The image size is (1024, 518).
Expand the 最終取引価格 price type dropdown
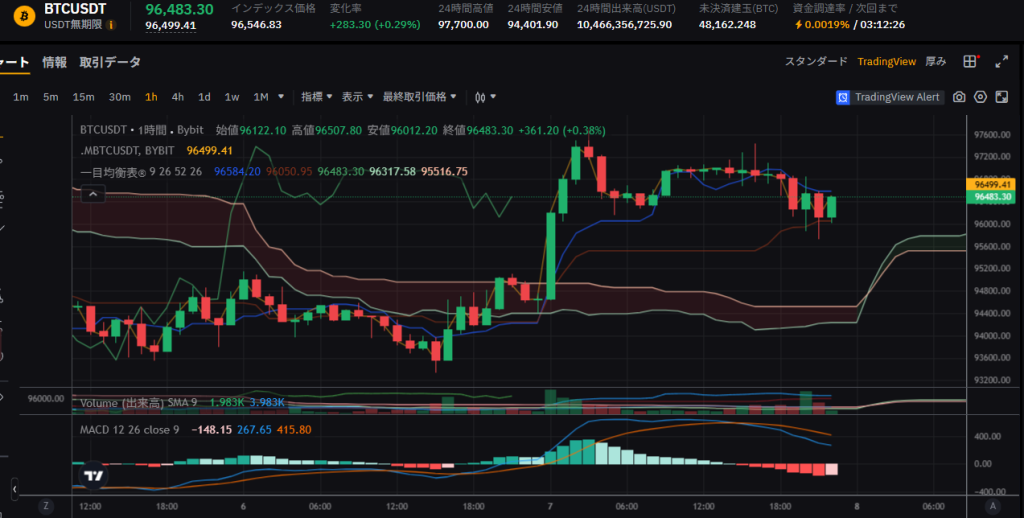[x=419, y=97]
